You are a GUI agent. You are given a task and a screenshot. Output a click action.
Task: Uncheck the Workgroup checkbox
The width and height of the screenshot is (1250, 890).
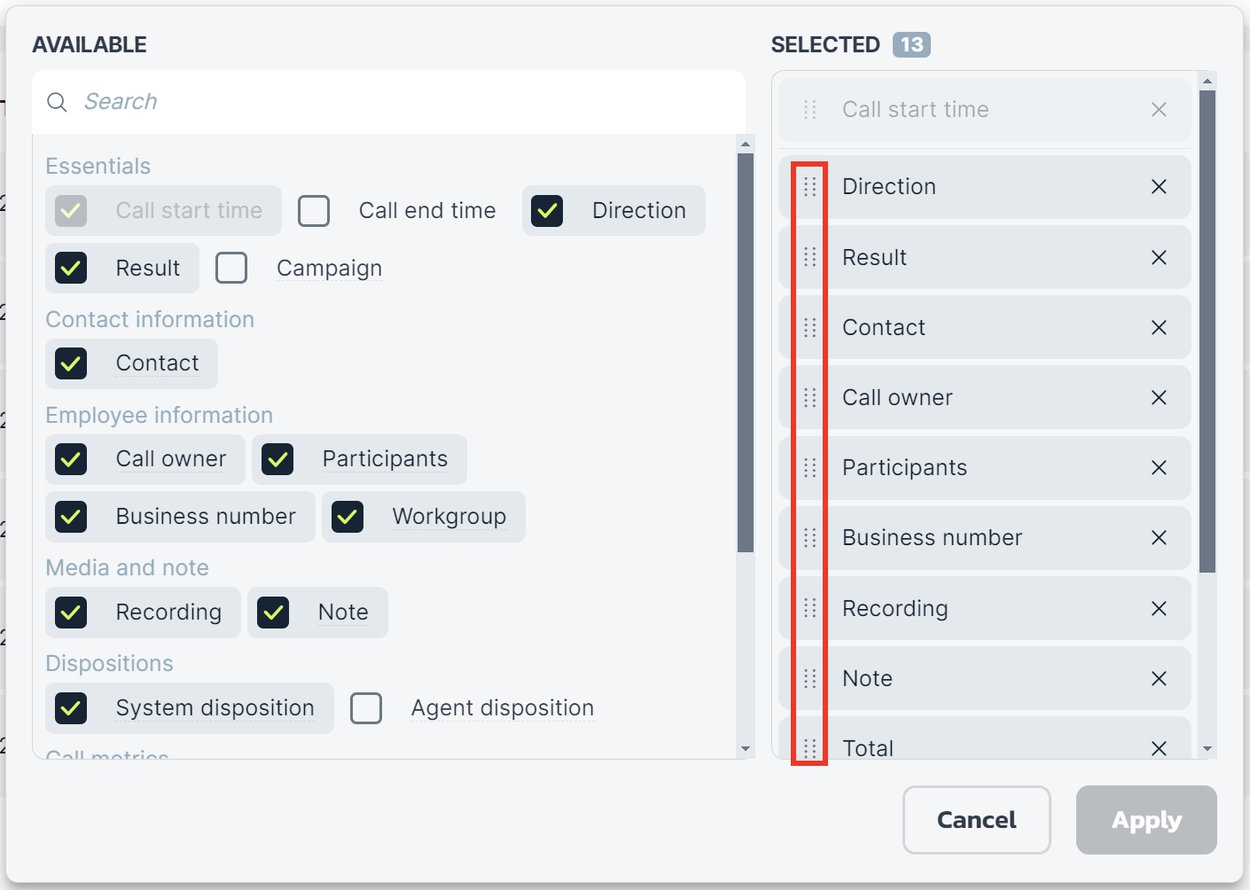(x=348, y=516)
